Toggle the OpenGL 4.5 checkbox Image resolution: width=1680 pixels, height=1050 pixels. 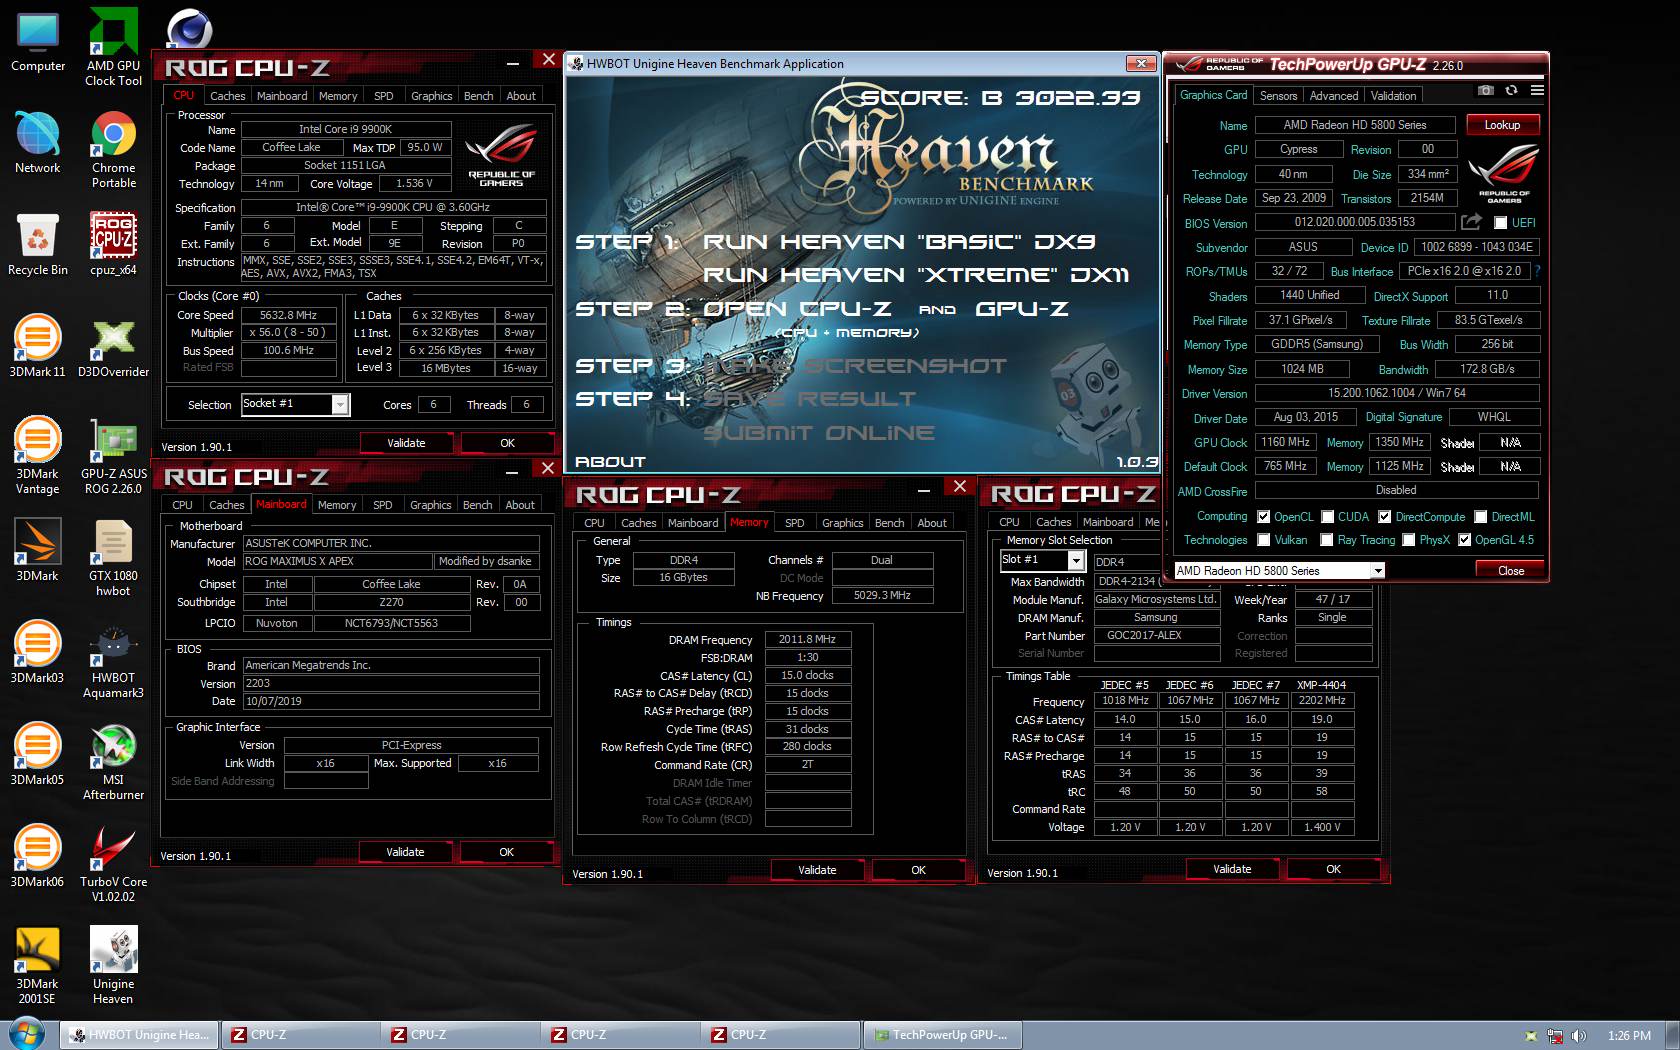[x=1465, y=540]
